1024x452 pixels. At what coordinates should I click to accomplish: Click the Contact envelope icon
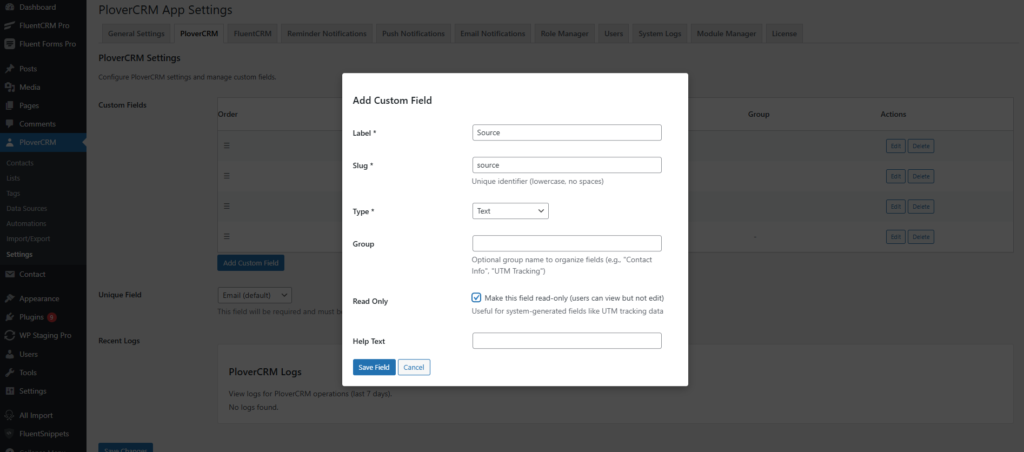click(x=10, y=274)
